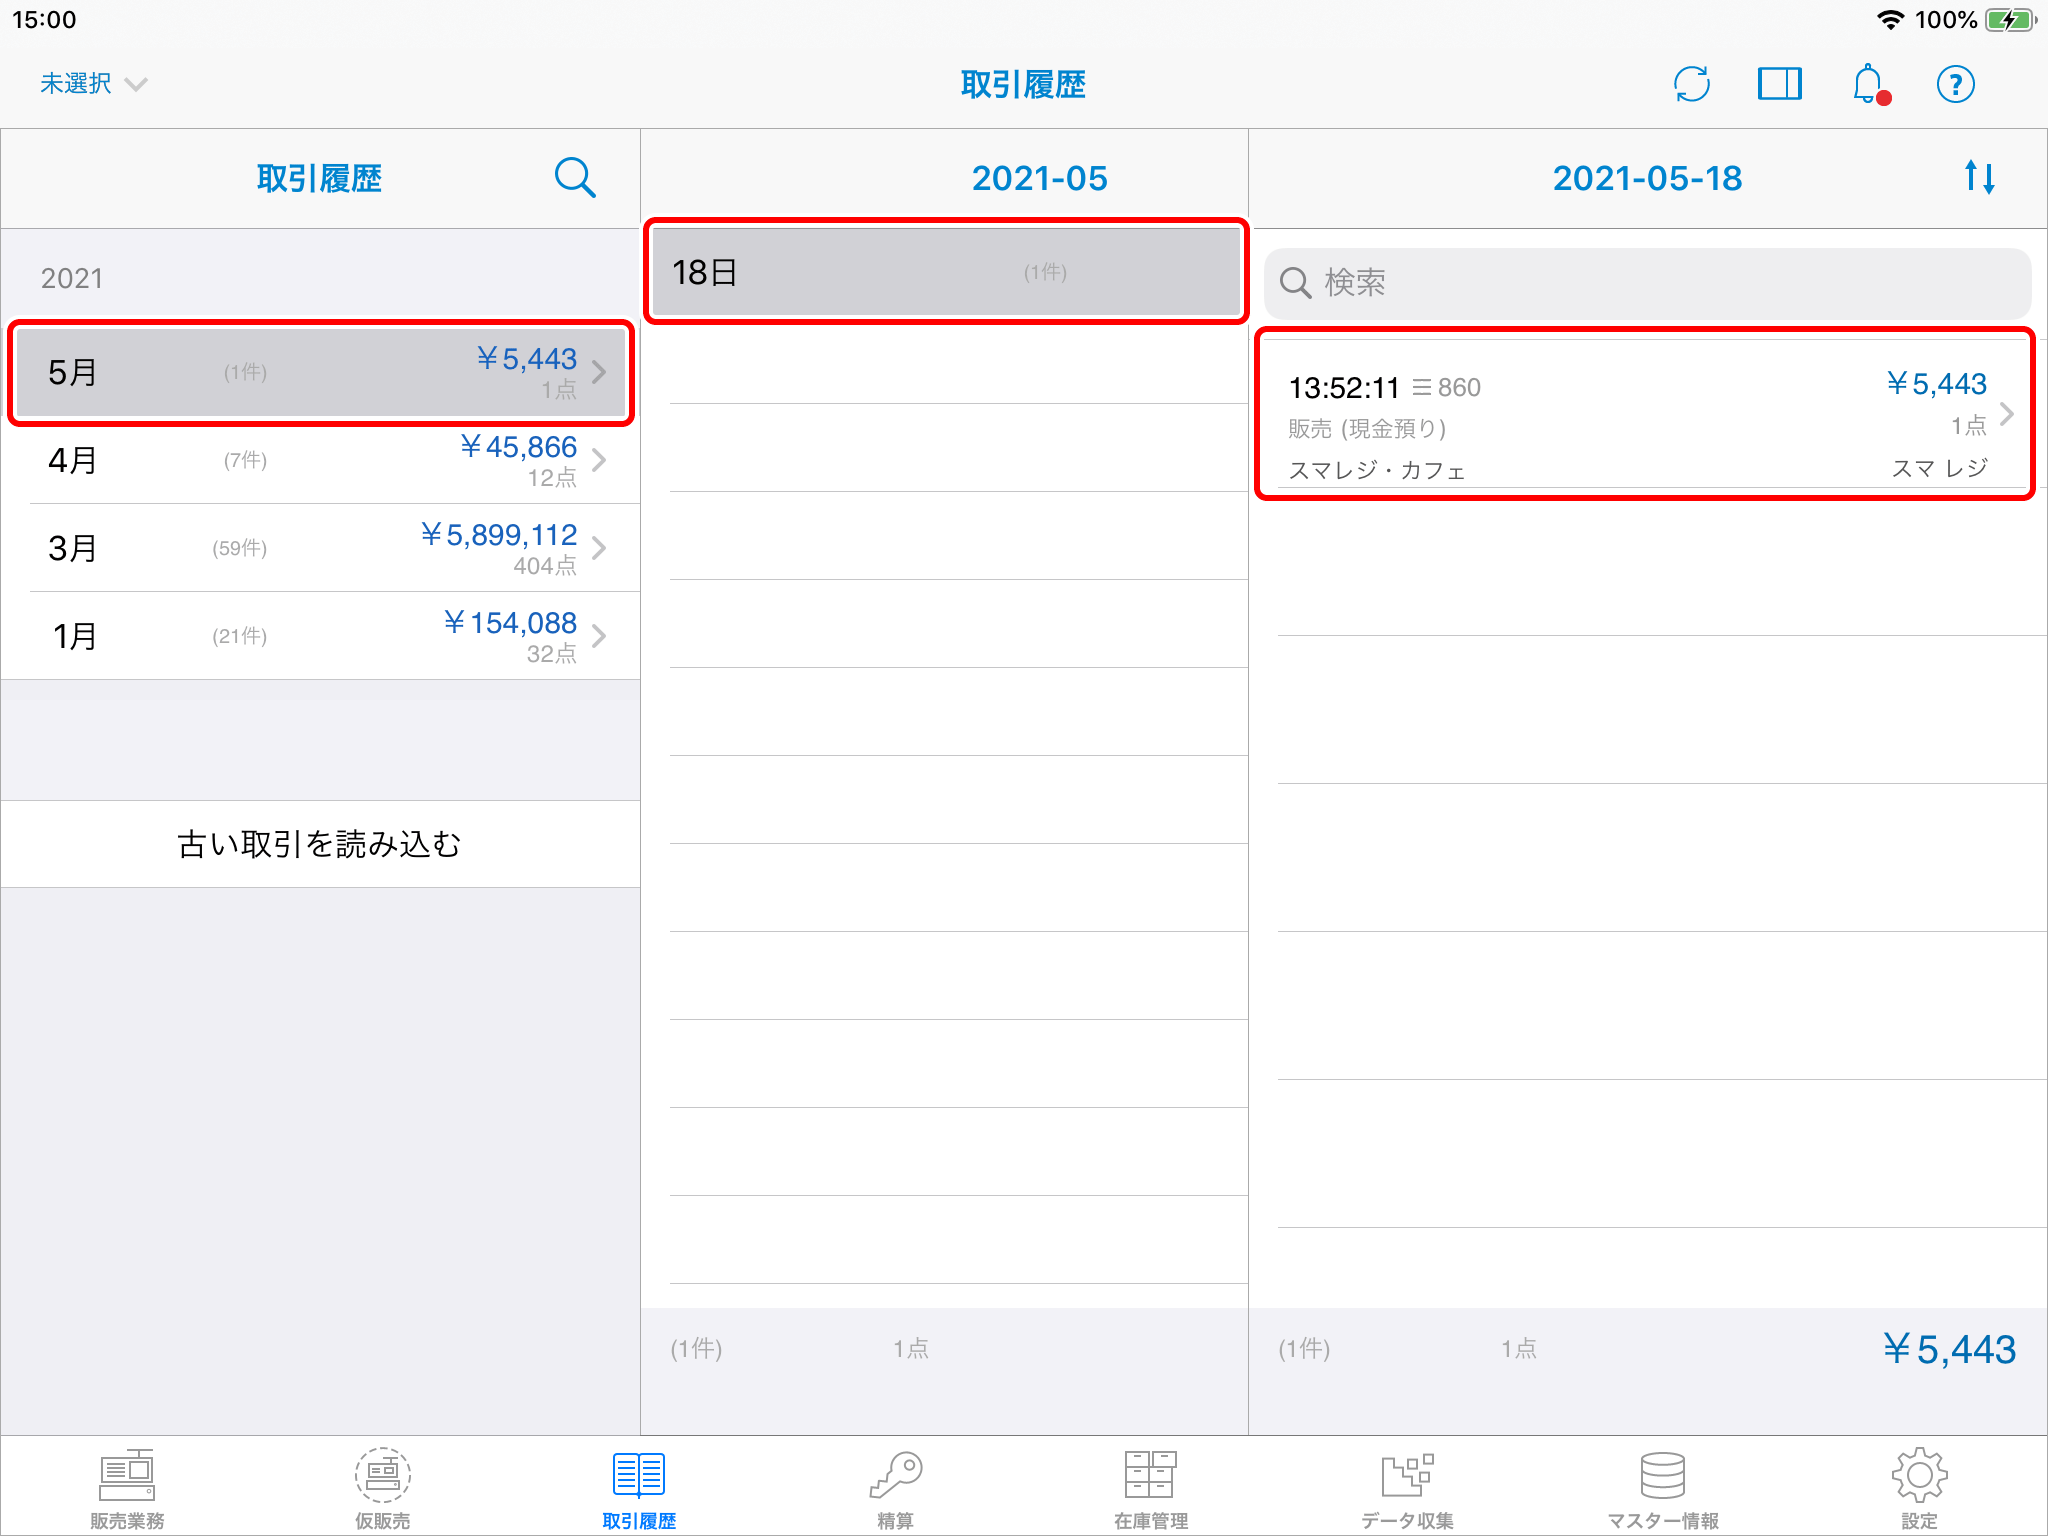Click the ¥5,443 daily total at bottom
The height and width of the screenshot is (1536, 2048).
1949,1349
